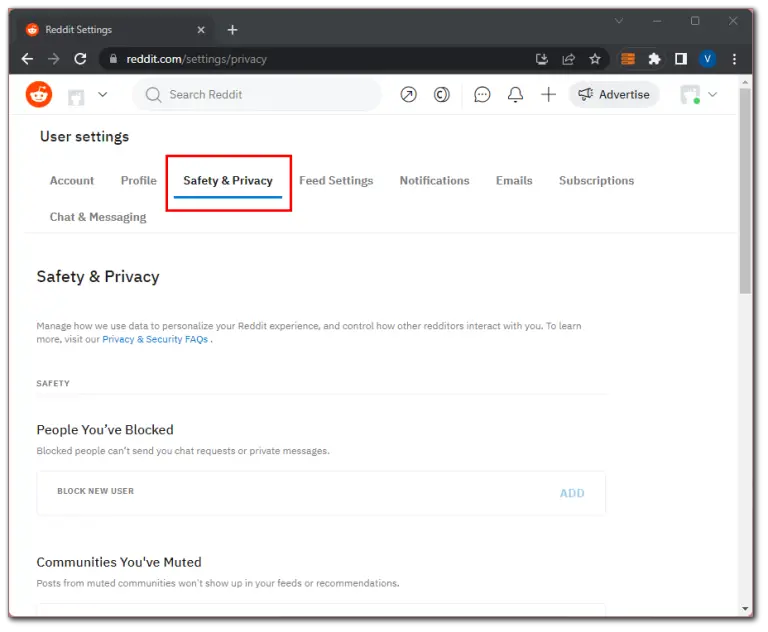Switch to the Account tab

tap(72, 181)
